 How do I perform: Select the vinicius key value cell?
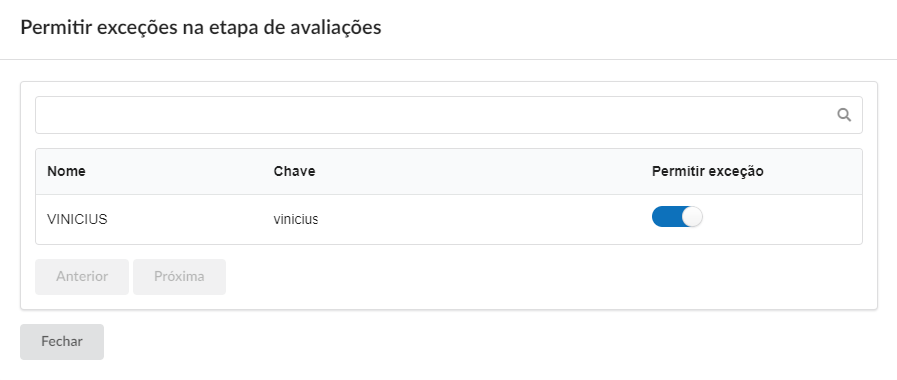click(296, 219)
